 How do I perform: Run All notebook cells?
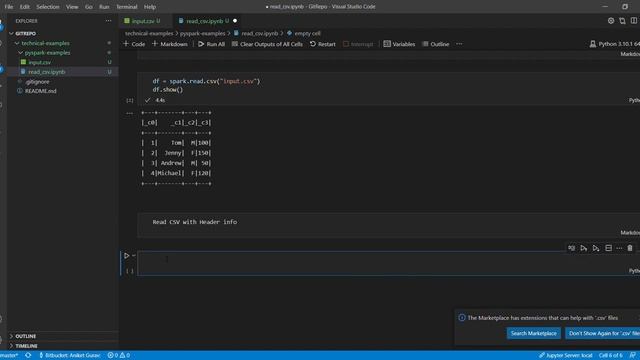(211, 44)
